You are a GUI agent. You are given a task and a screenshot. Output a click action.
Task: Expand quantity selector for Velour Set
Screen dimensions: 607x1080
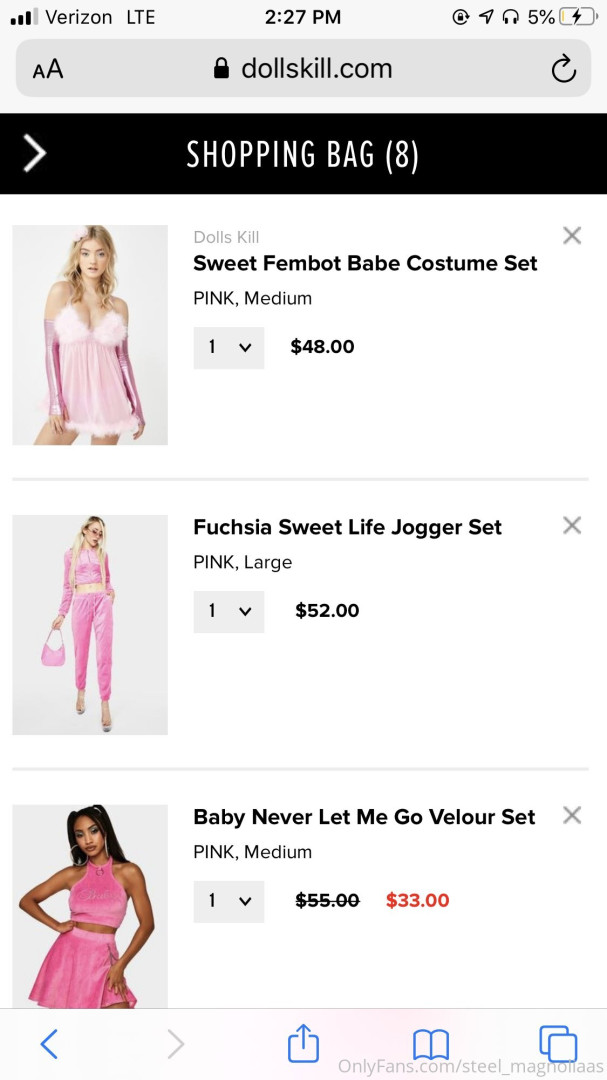point(229,901)
